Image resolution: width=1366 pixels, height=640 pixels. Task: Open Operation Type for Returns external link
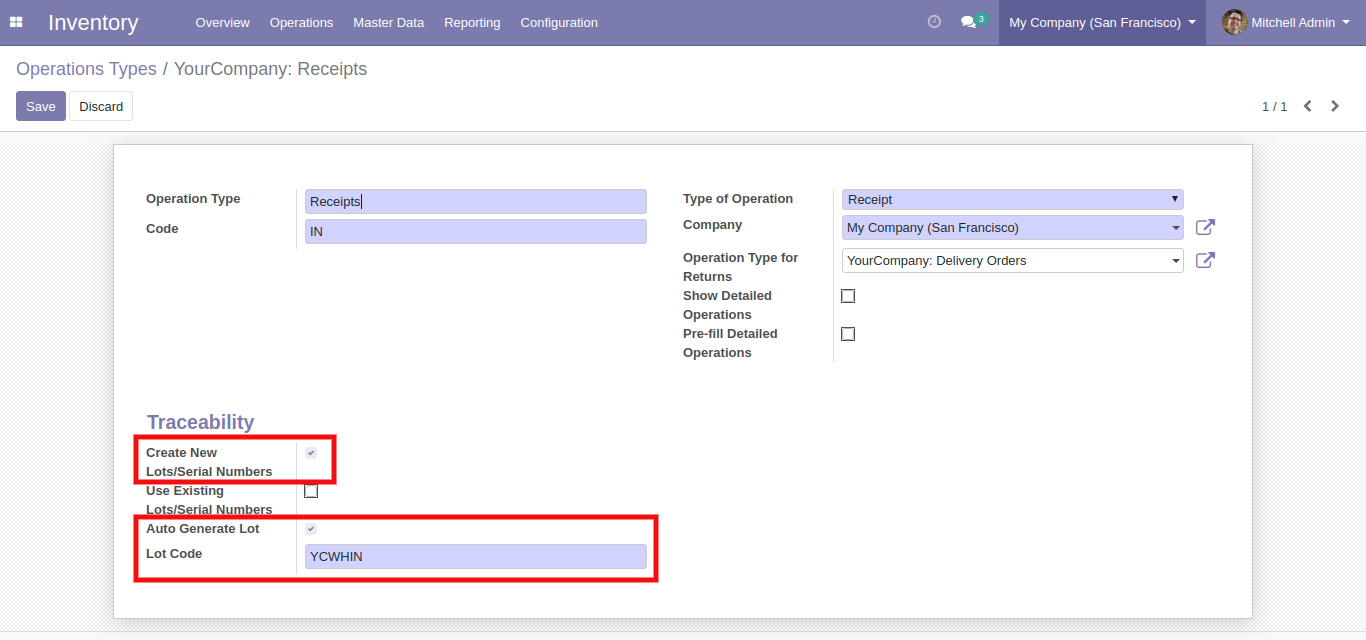1205,261
